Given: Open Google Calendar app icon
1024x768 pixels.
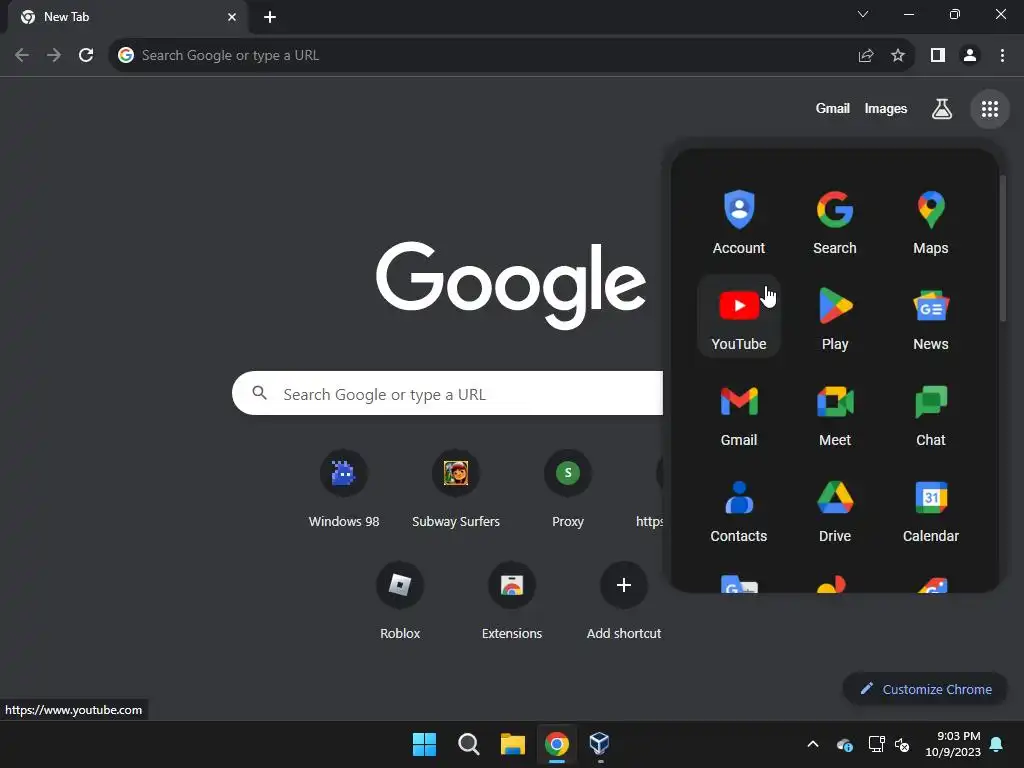Looking at the screenshot, I should tap(931, 509).
